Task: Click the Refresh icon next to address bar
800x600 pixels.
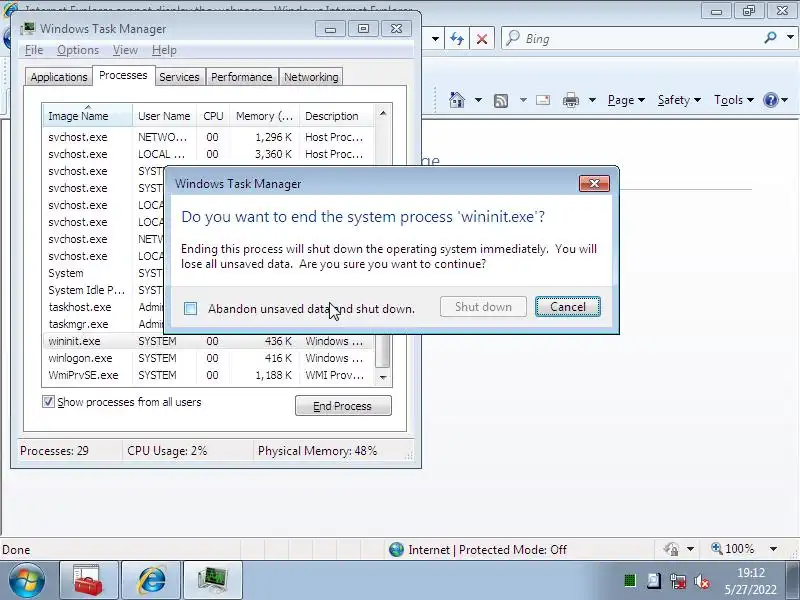Action: tap(457, 39)
